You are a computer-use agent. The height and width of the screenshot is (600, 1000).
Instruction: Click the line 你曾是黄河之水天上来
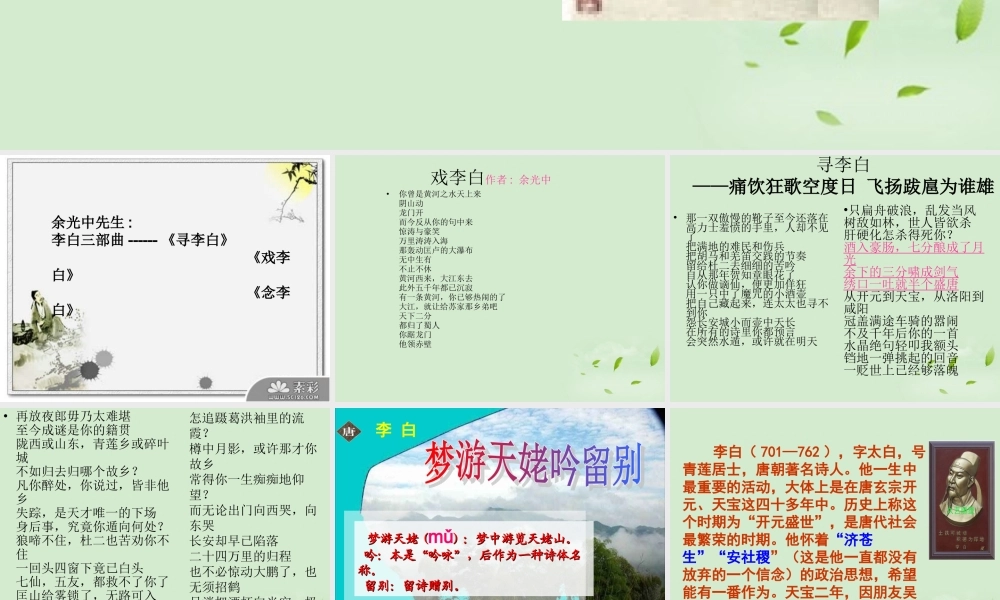pyautogui.click(x=440, y=194)
